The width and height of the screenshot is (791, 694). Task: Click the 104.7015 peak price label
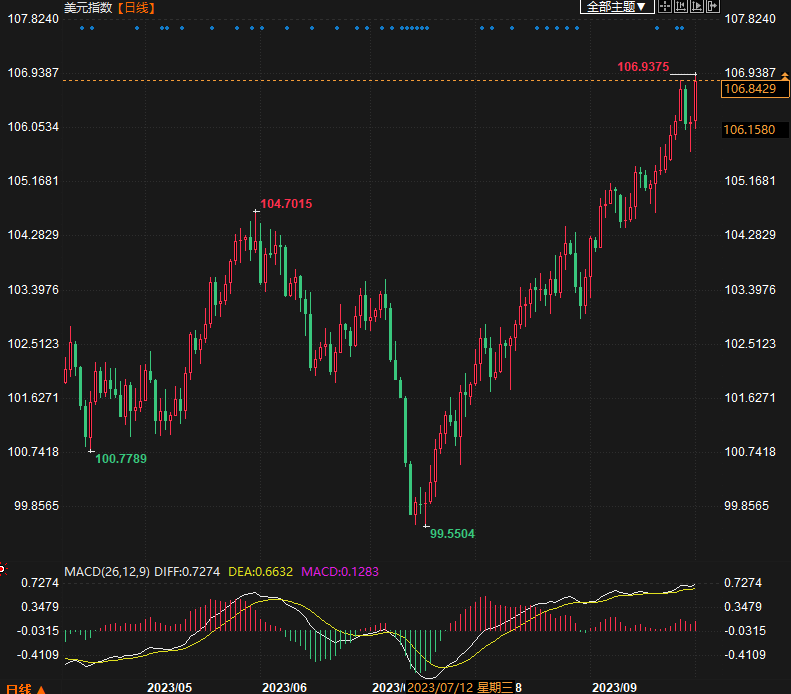click(286, 204)
